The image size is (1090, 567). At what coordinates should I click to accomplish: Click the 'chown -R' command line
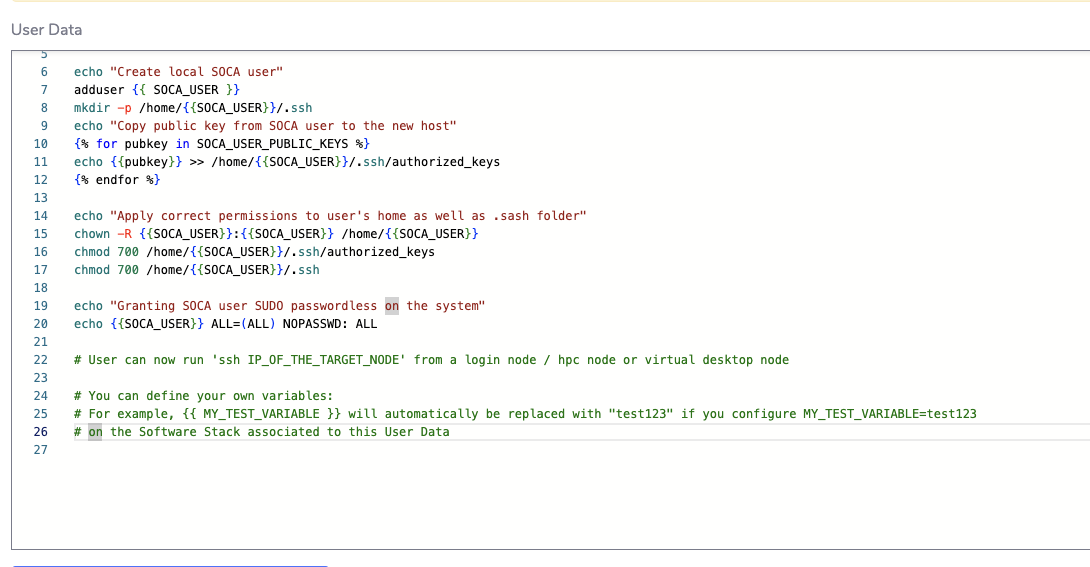click(x=277, y=234)
